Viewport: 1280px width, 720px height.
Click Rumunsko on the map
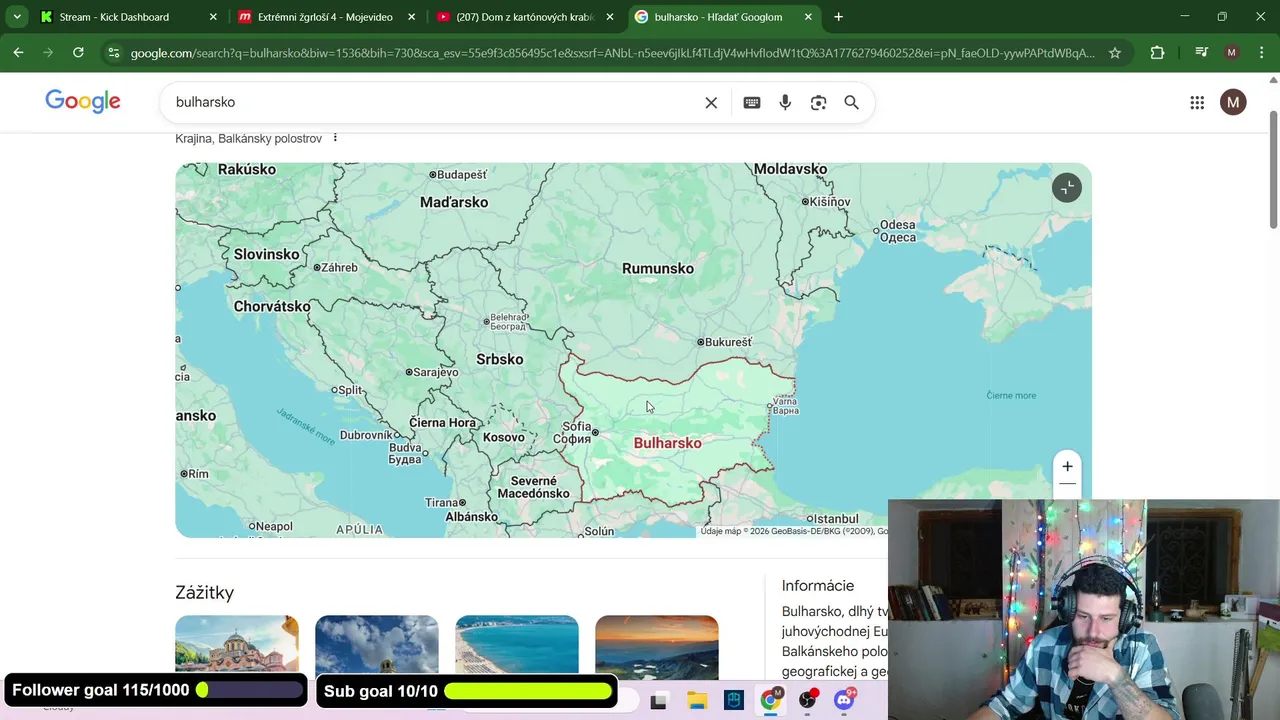click(658, 268)
